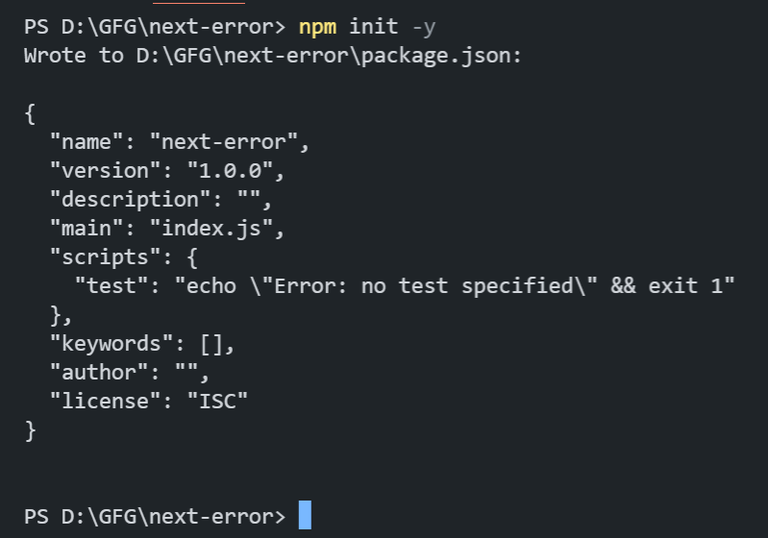The height and width of the screenshot is (538, 768).
Task: Click the blinking cursor block at the bottom prompt
Action: coord(305,515)
